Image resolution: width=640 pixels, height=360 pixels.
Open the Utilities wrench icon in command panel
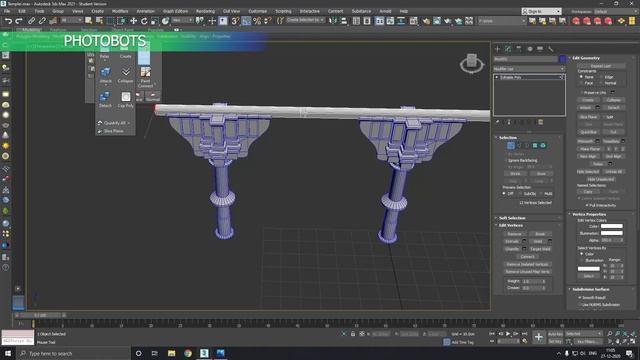click(551, 49)
